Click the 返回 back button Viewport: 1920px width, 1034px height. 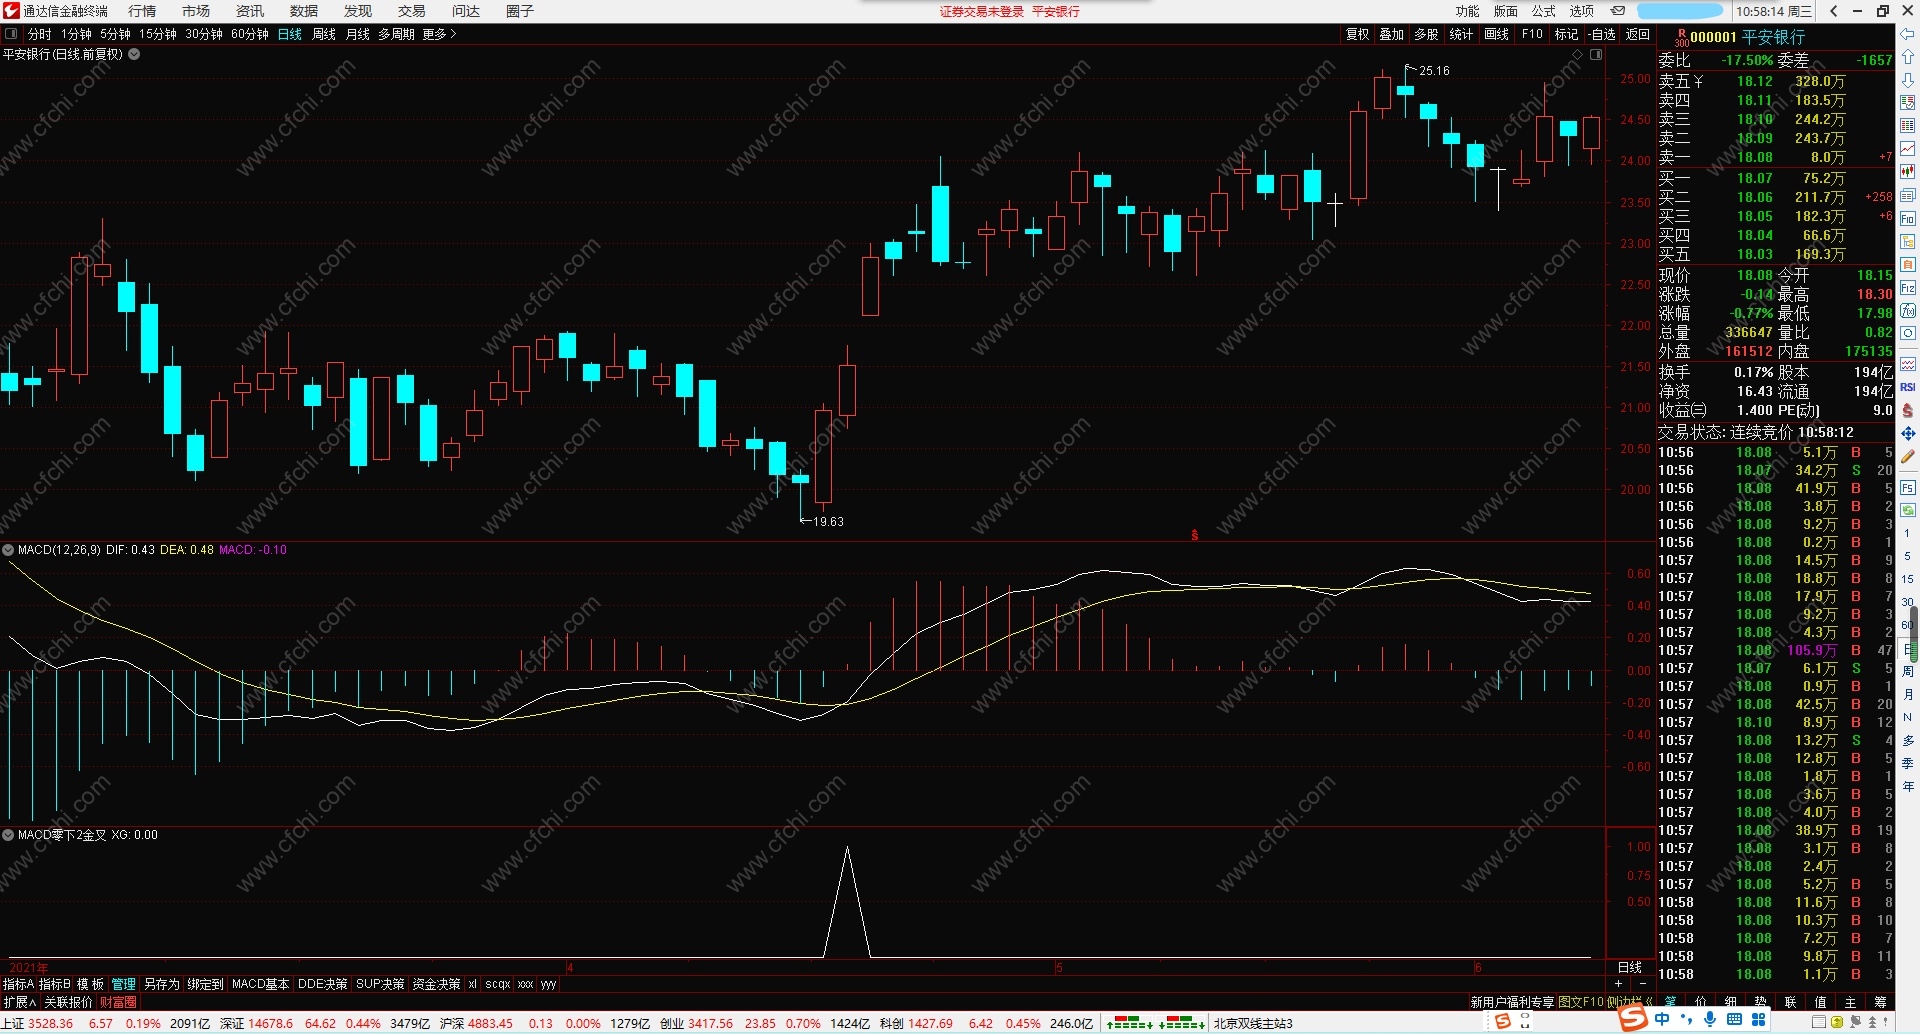pyautogui.click(x=1638, y=34)
